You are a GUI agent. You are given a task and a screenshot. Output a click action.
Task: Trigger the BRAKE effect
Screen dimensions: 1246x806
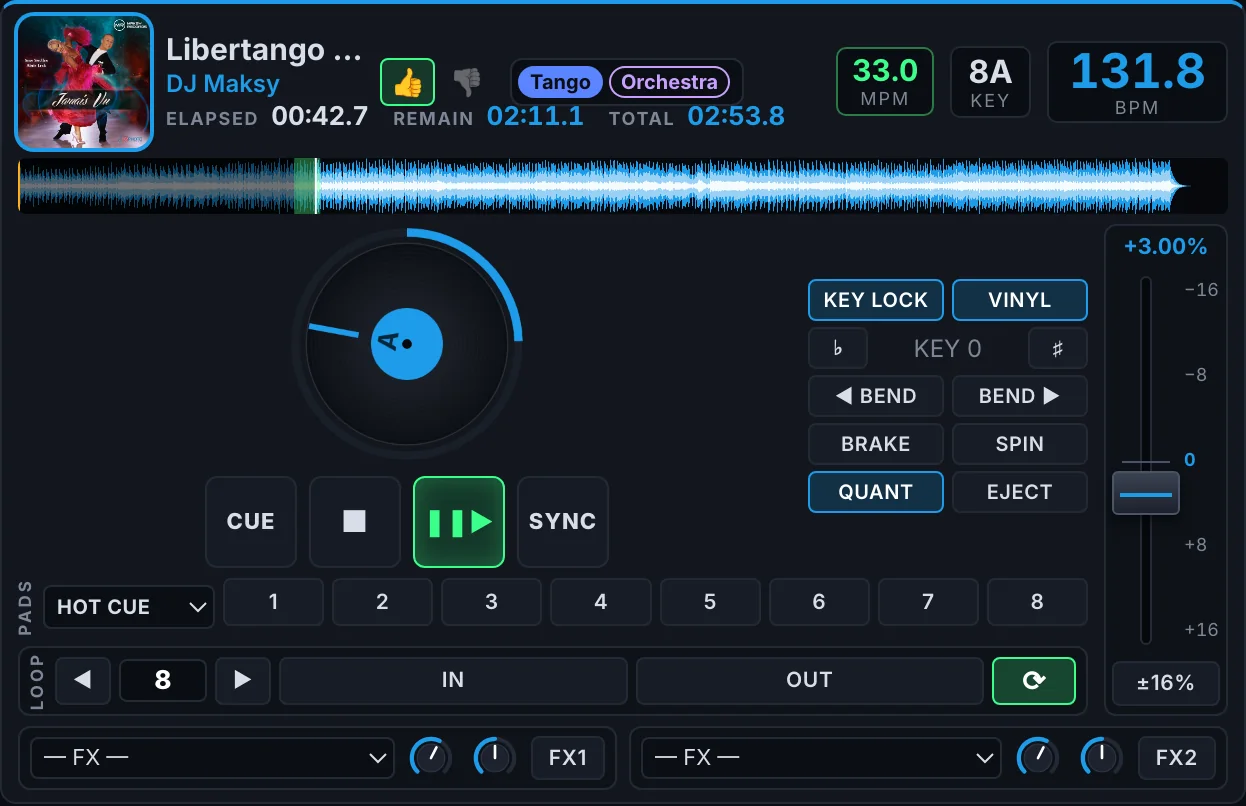(876, 444)
